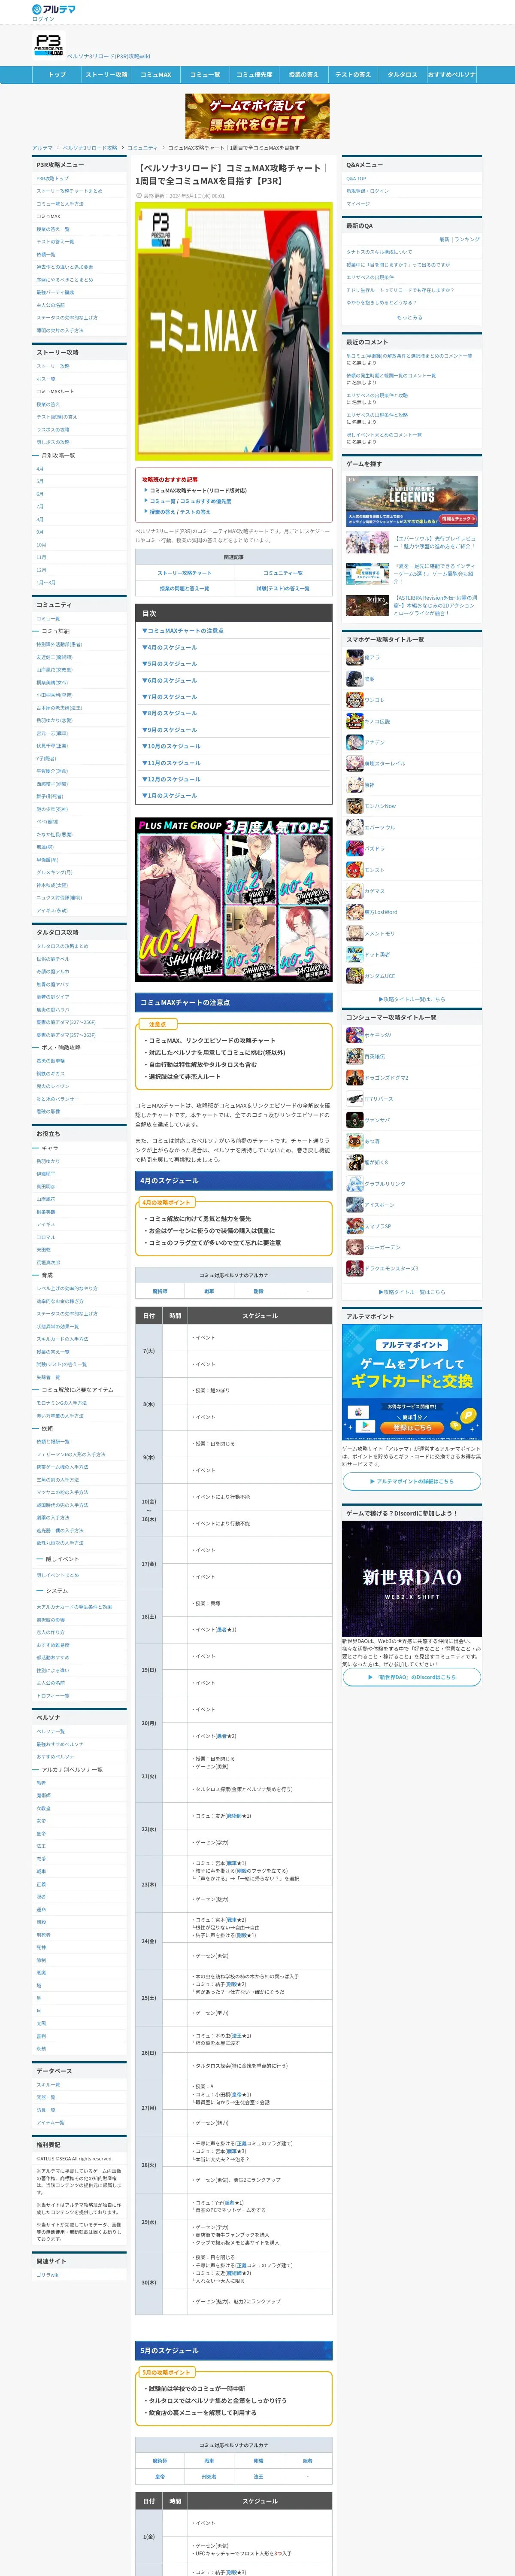The width and height of the screenshot is (515, 2576).
Task: Open the FF7リバース game icon
Action: coord(354,1099)
